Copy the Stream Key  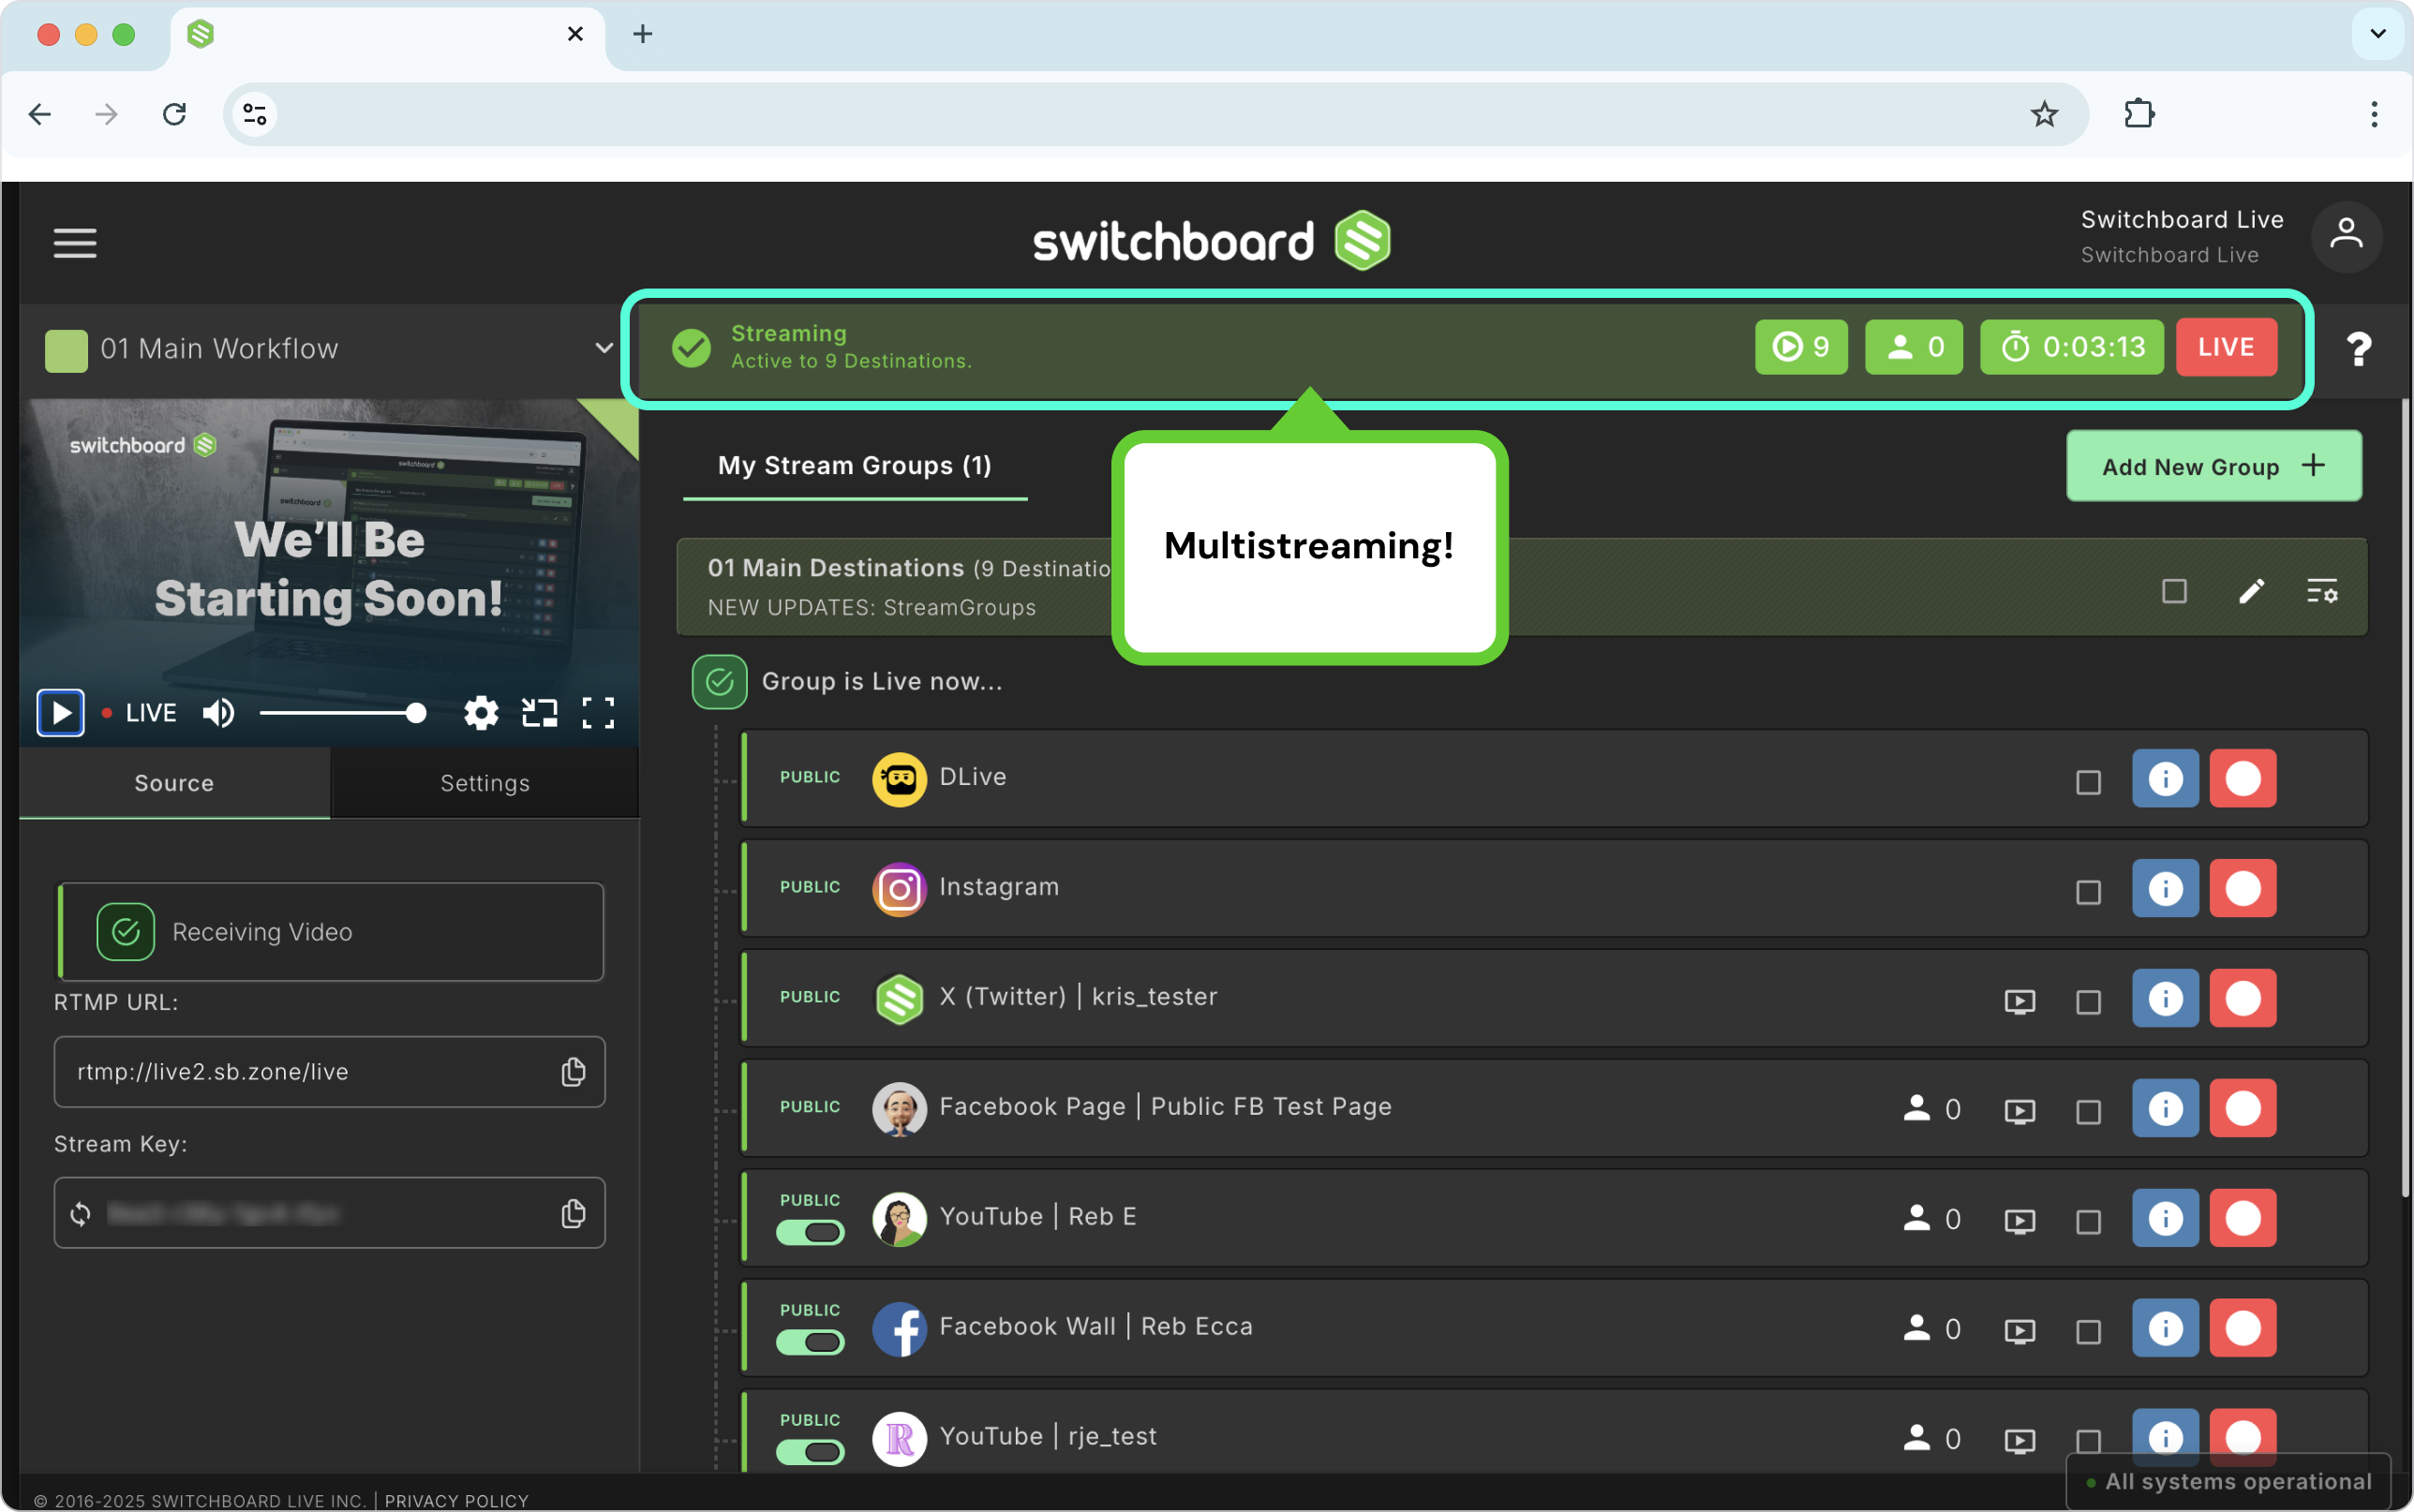point(573,1213)
